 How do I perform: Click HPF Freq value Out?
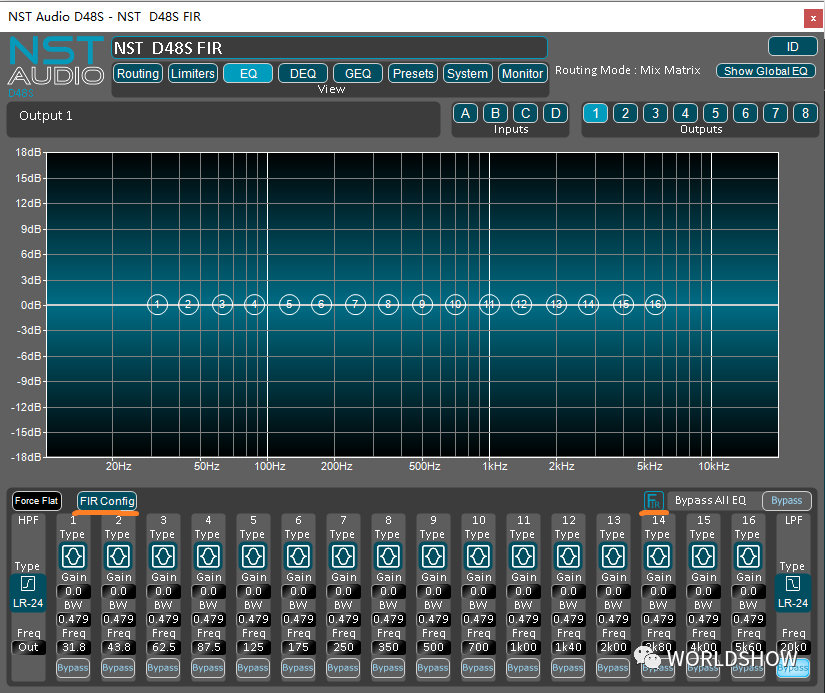[28, 647]
